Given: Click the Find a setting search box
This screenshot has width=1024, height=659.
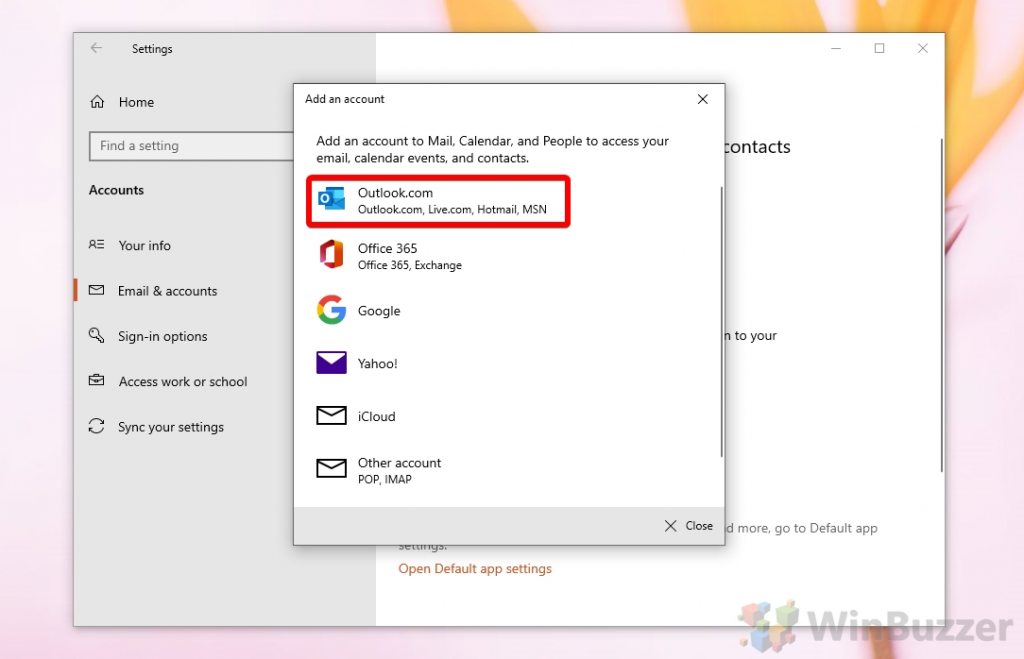Looking at the screenshot, I should point(190,146).
